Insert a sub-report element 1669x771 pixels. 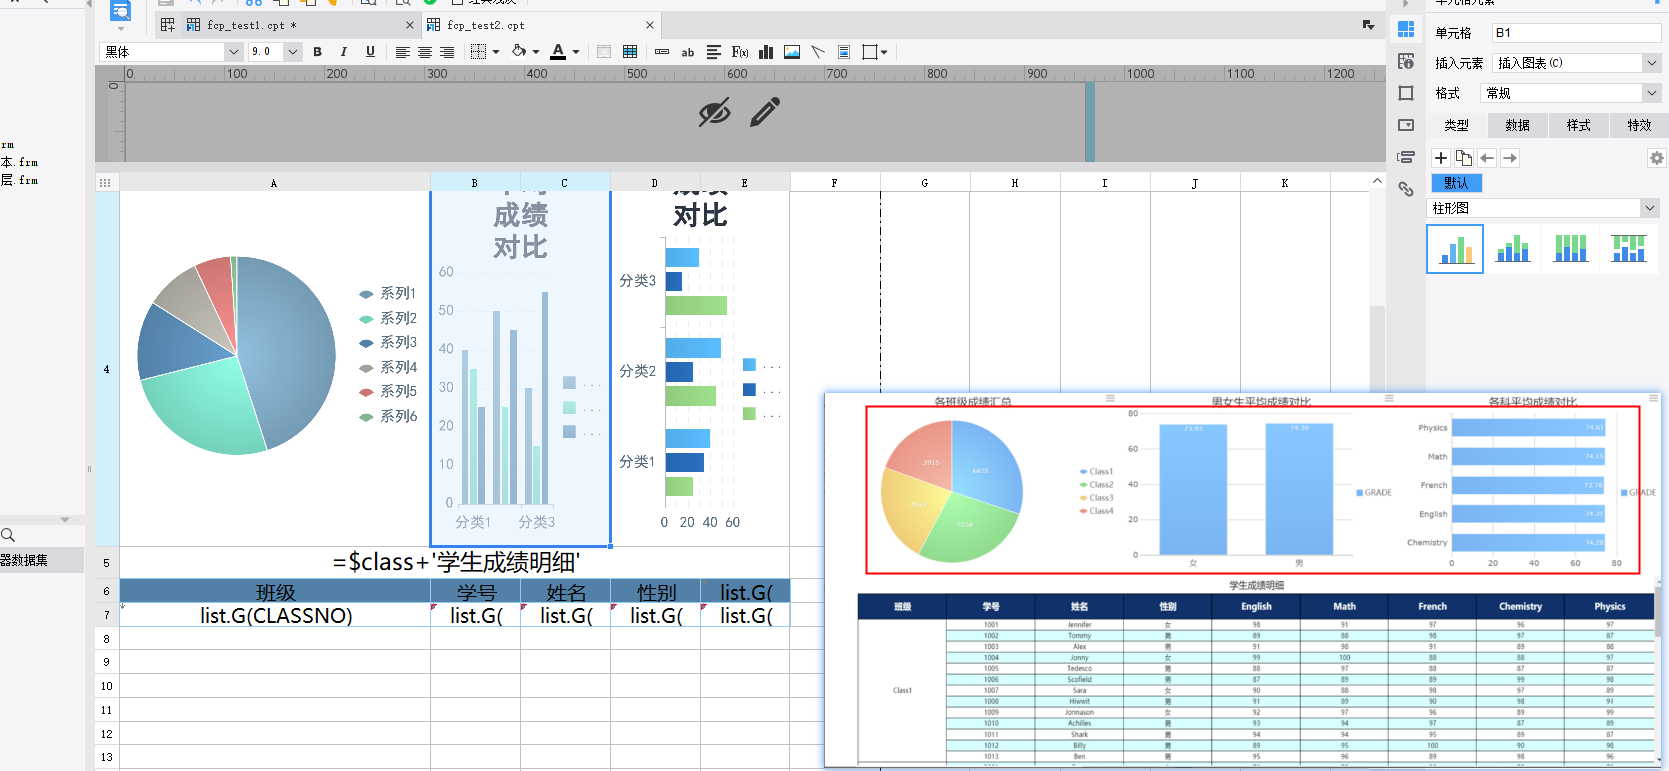(844, 52)
